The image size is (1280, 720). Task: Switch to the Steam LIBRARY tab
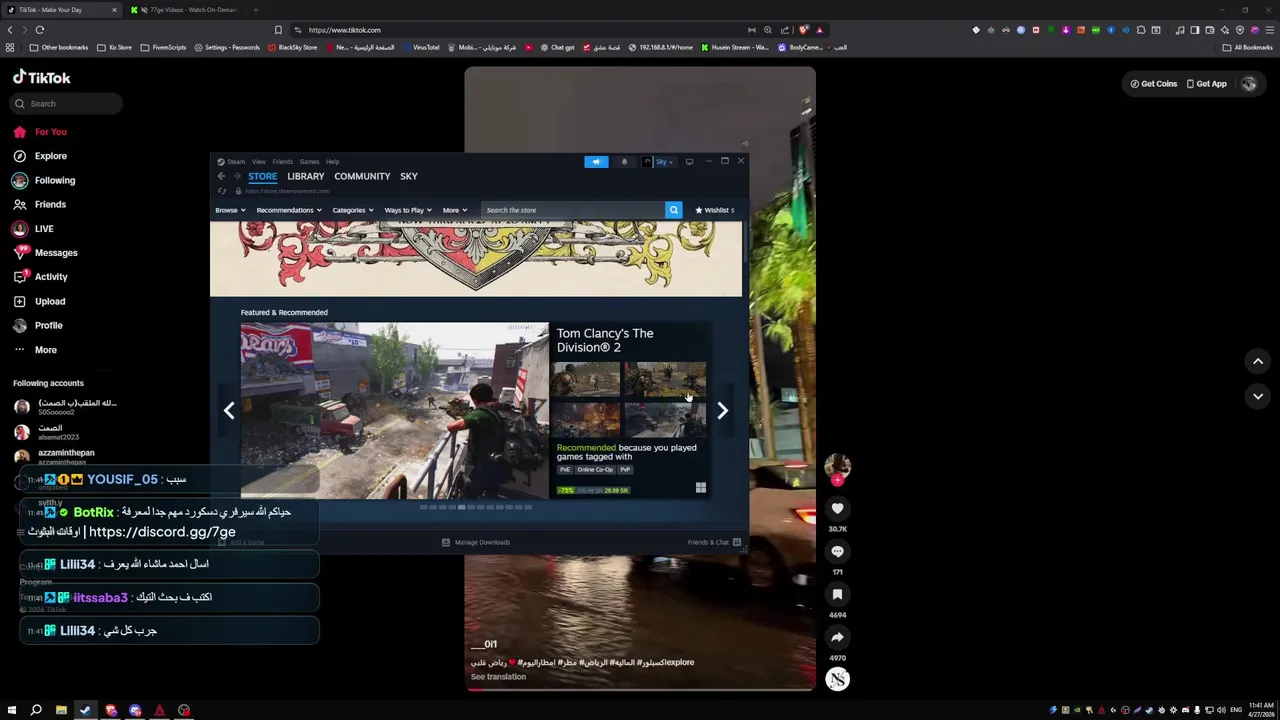click(x=306, y=176)
